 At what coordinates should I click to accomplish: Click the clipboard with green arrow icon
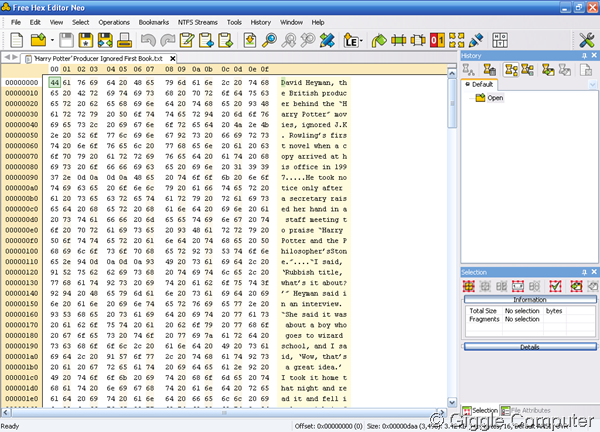pyautogui.click(x=226, y=40)
